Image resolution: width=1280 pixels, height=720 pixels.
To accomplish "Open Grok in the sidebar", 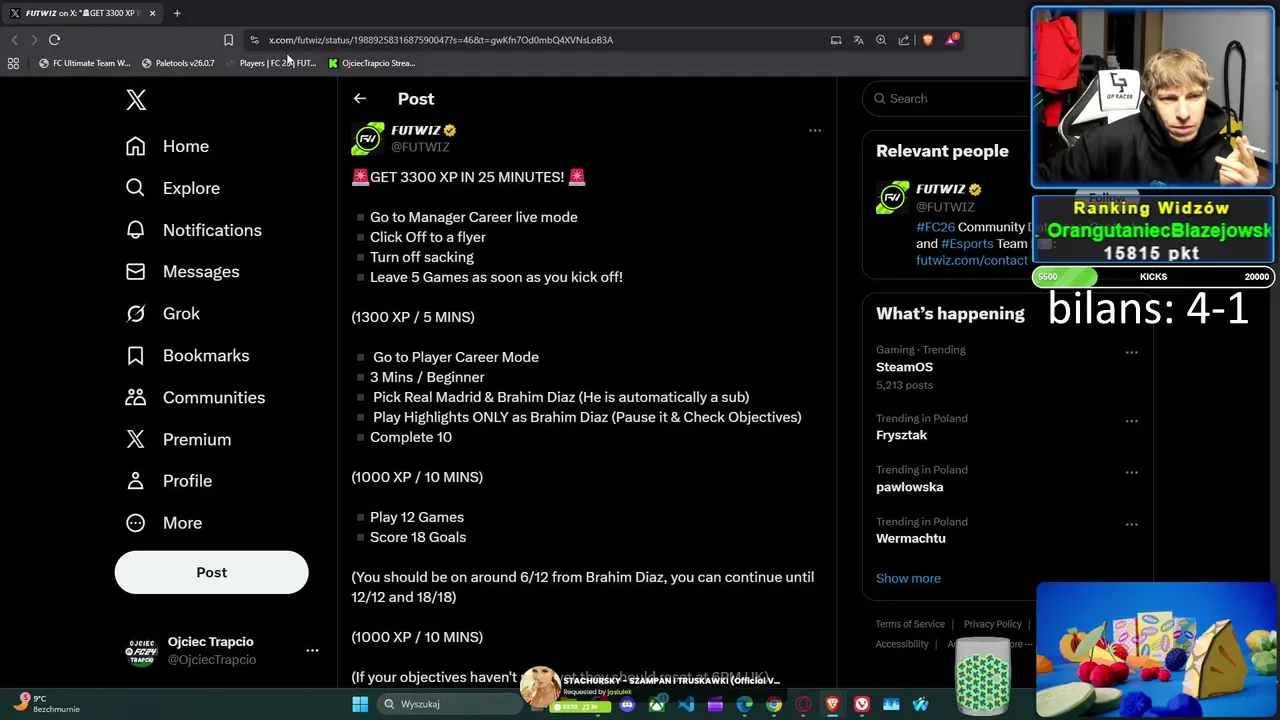I will coord(162,314).
